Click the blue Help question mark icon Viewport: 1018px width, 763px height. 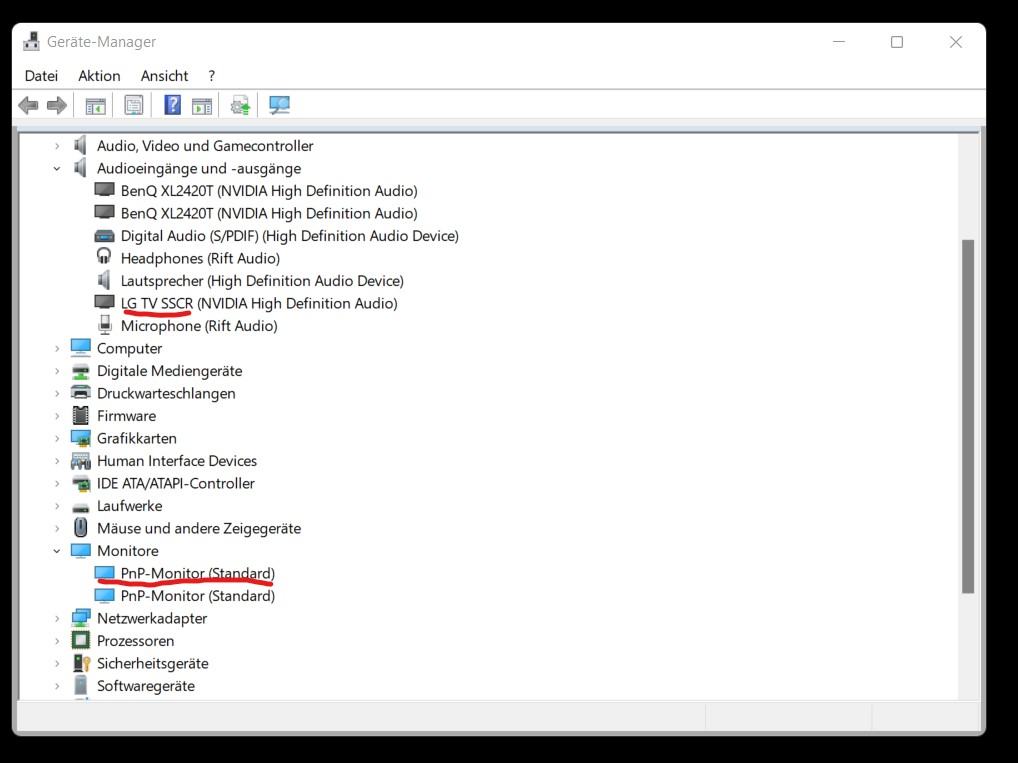point(172,105)
